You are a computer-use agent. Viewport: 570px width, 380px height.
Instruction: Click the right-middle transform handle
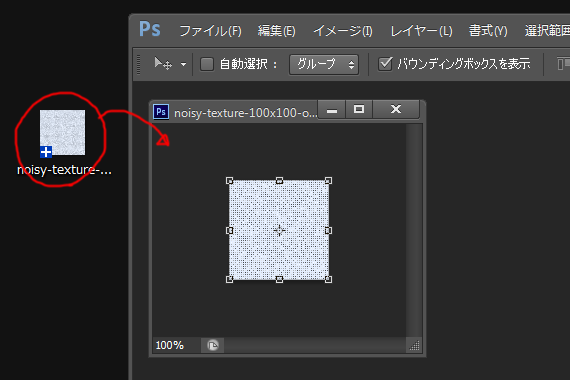click(328, 231)
